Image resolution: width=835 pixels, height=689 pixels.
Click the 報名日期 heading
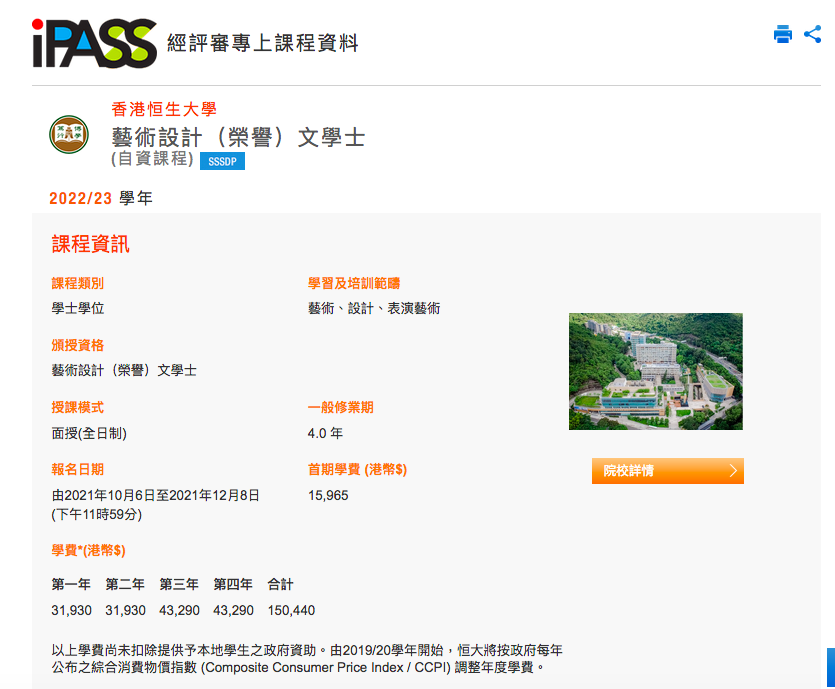pos(77,469)
